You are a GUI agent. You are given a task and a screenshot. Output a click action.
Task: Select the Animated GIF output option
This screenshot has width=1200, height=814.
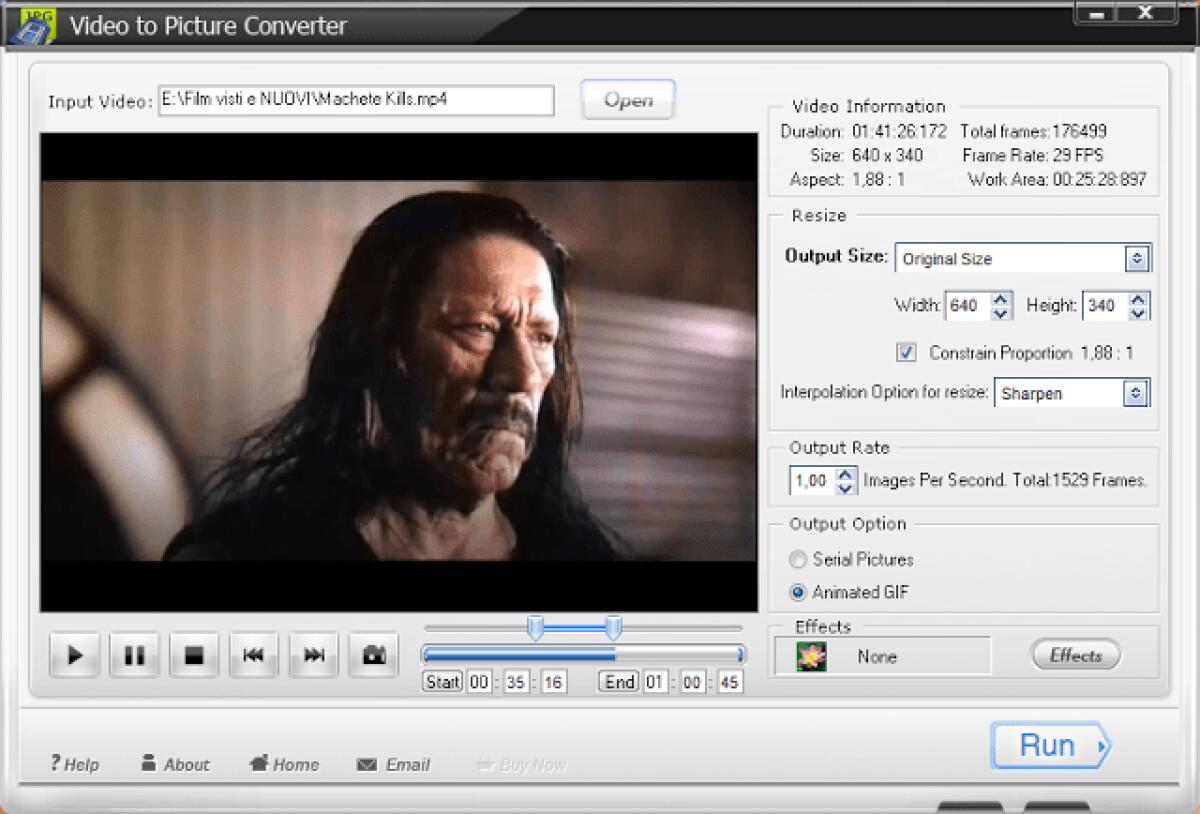point(798,592)
